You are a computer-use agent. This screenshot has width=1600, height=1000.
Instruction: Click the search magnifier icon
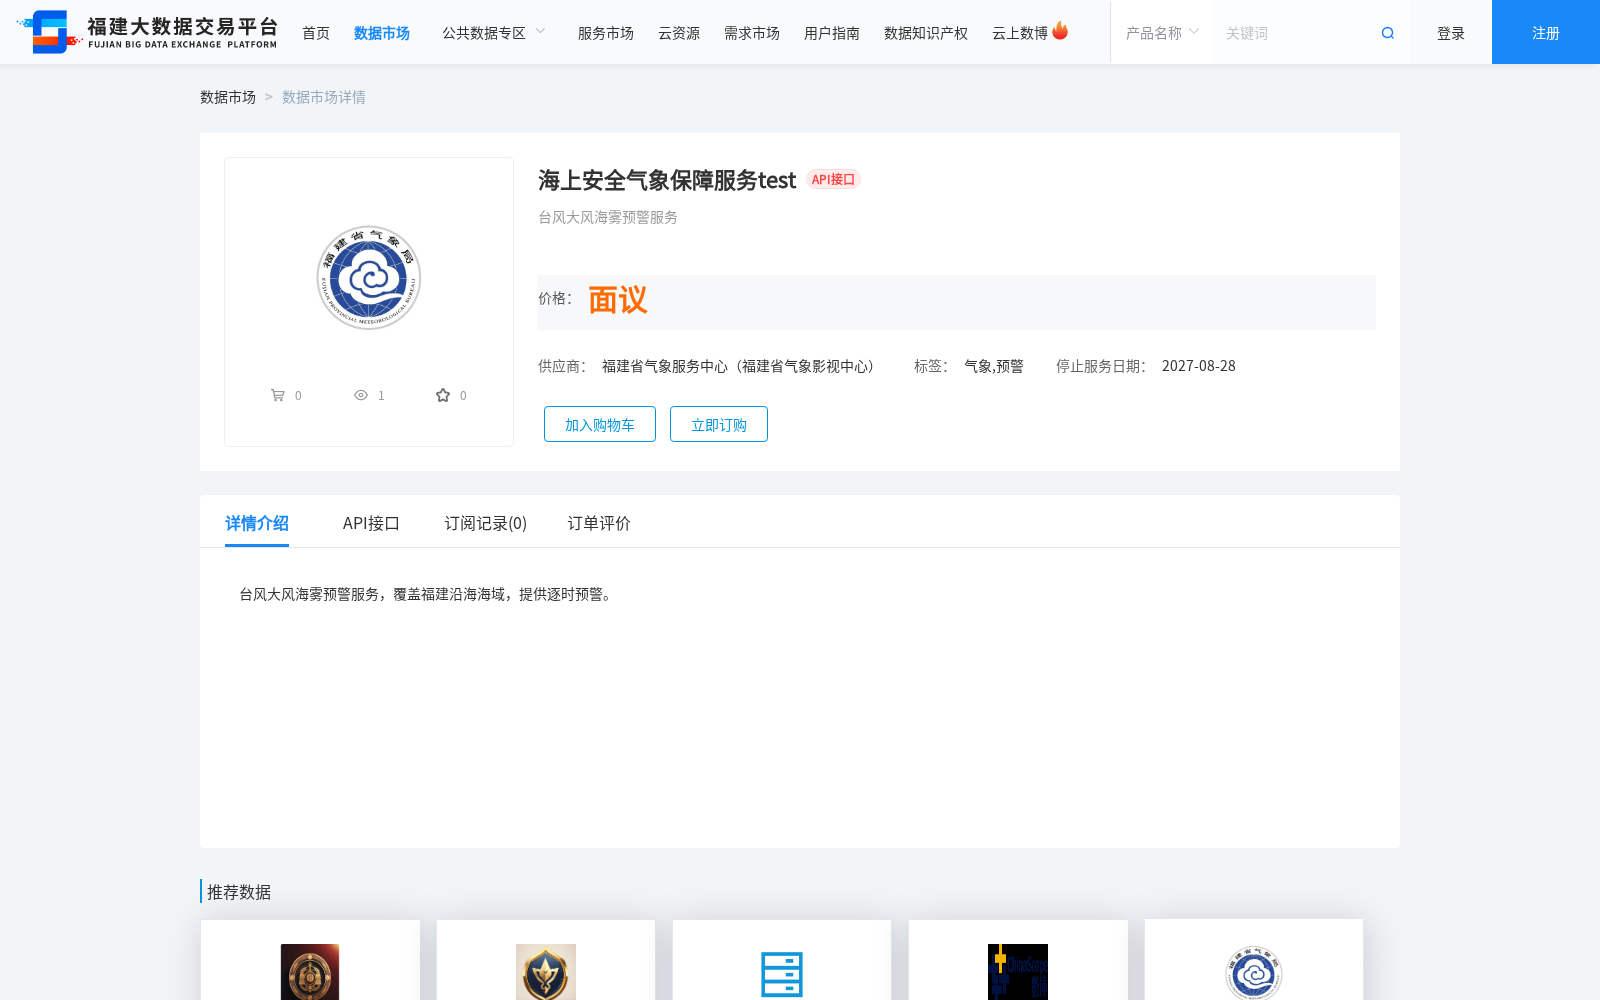click(1387, 33)
